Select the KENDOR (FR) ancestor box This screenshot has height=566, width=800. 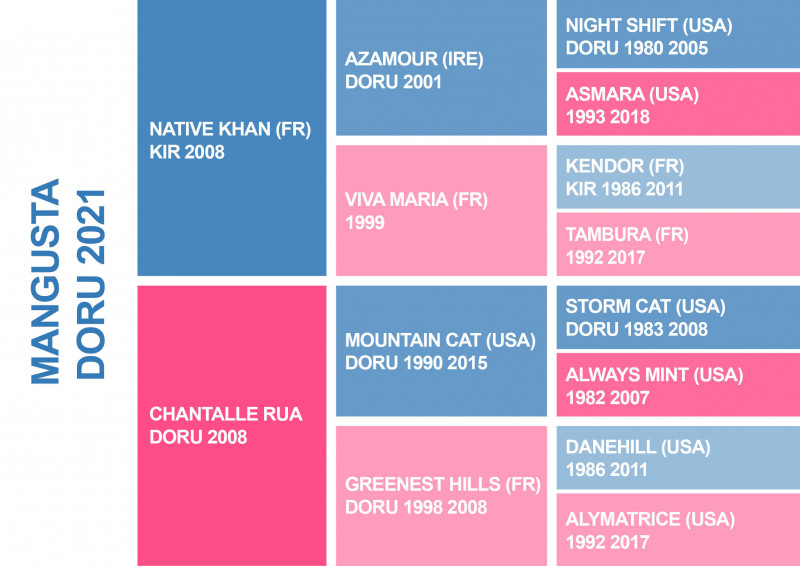tap(678, 177)
